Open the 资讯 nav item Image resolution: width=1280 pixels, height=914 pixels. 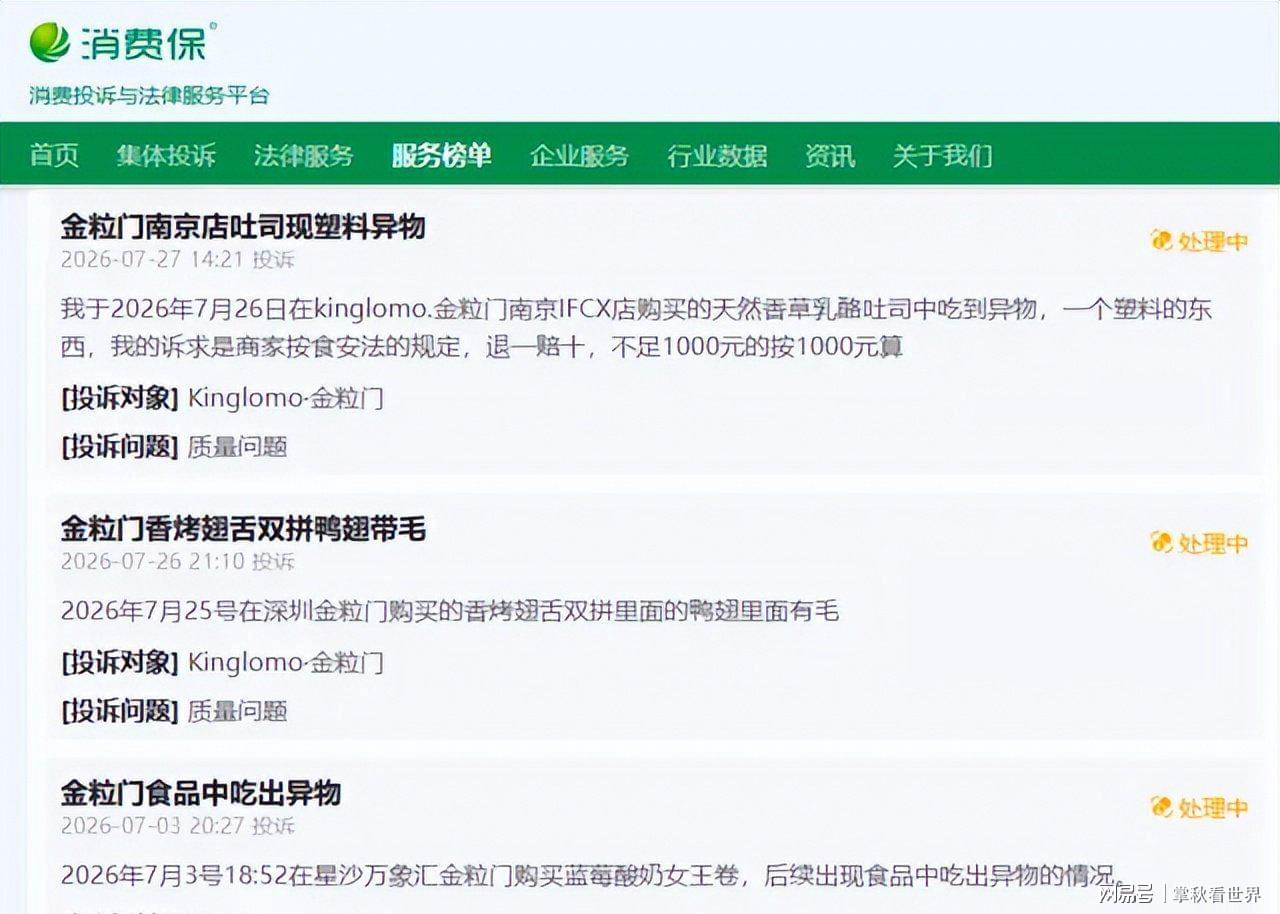[x=831, y=155]
